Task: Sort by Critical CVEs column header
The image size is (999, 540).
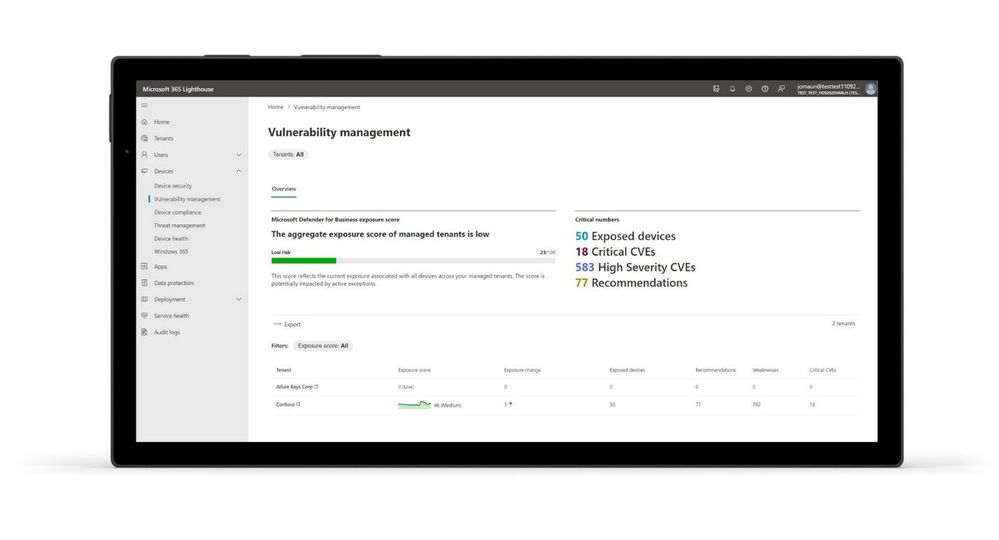Action: (823, 370)
